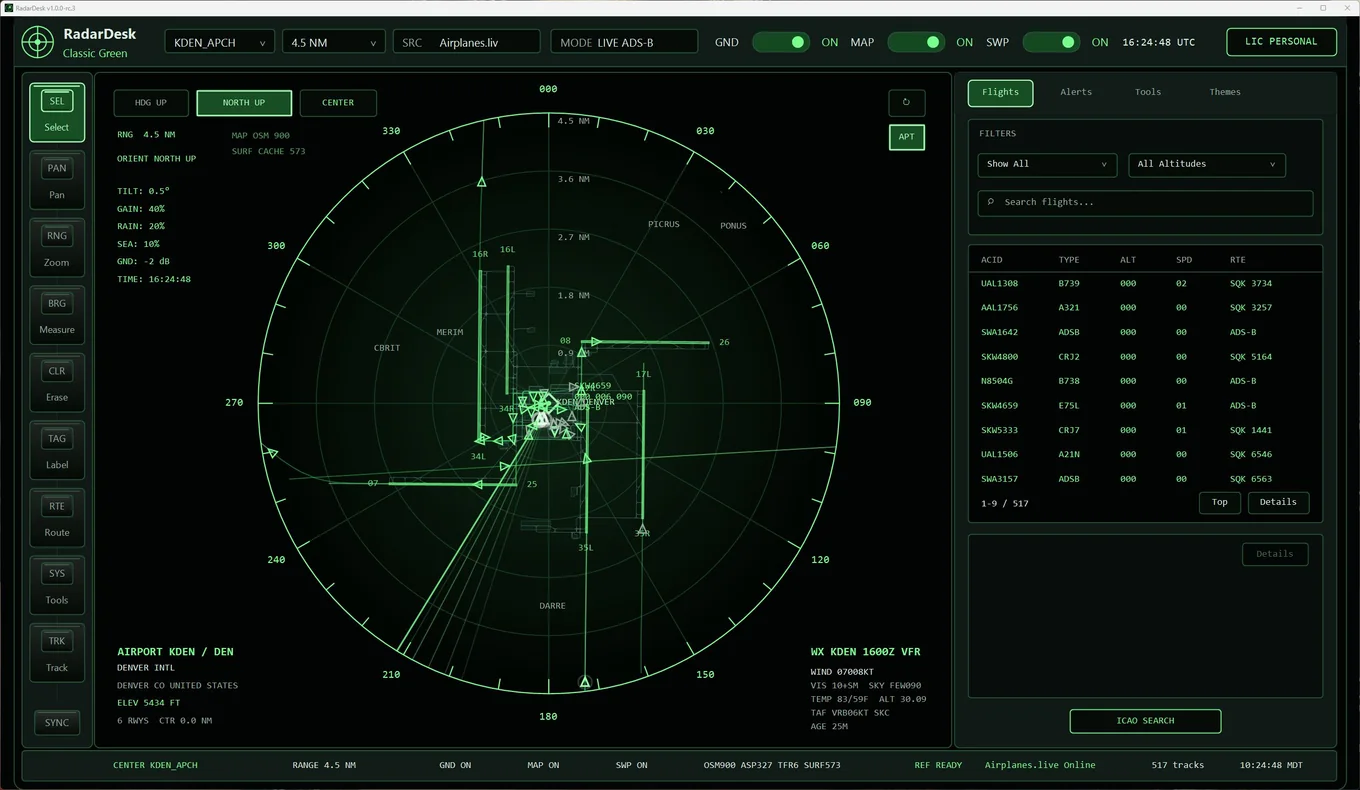Click the PONUS waypoint label
Screen dimensions: 1360x790
733,226
